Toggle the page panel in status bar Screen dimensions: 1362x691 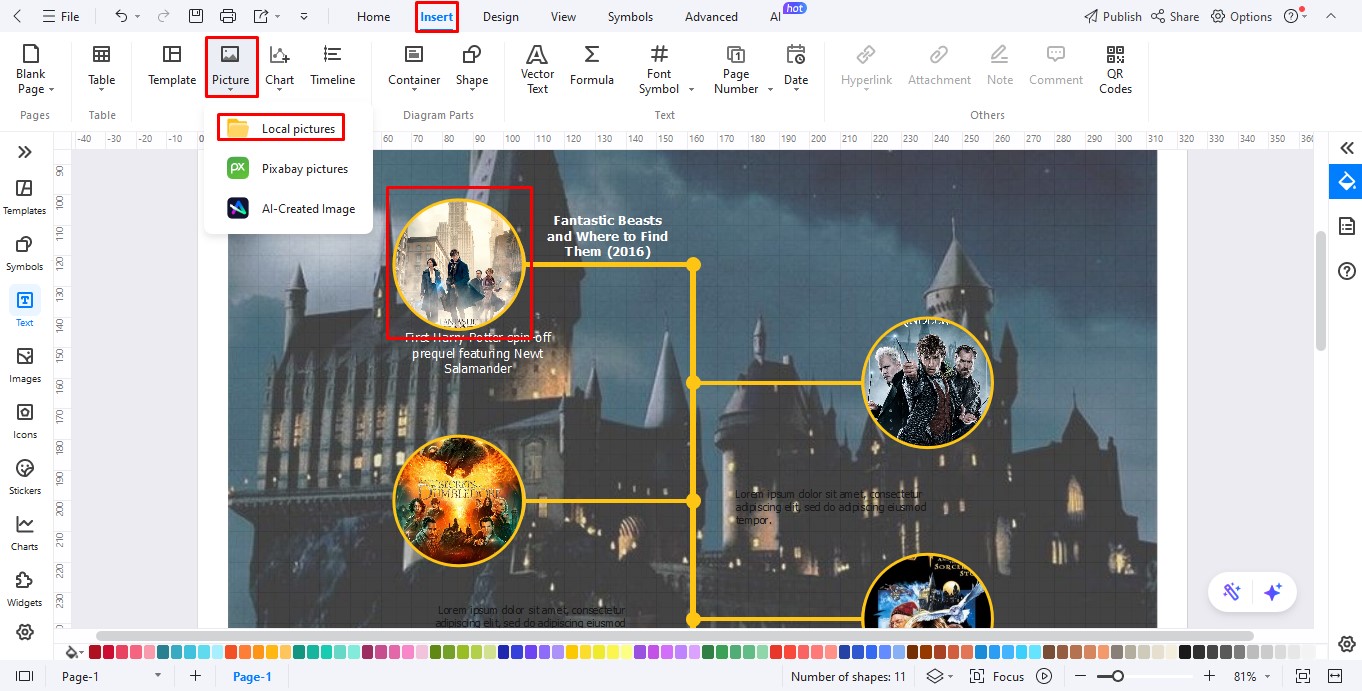click(x=25, y=677)
